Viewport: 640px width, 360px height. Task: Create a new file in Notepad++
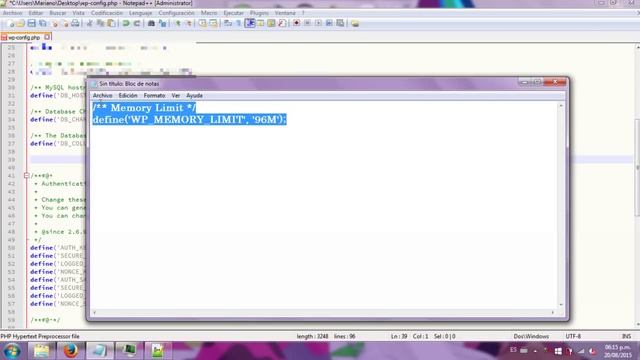click(11, 23)
